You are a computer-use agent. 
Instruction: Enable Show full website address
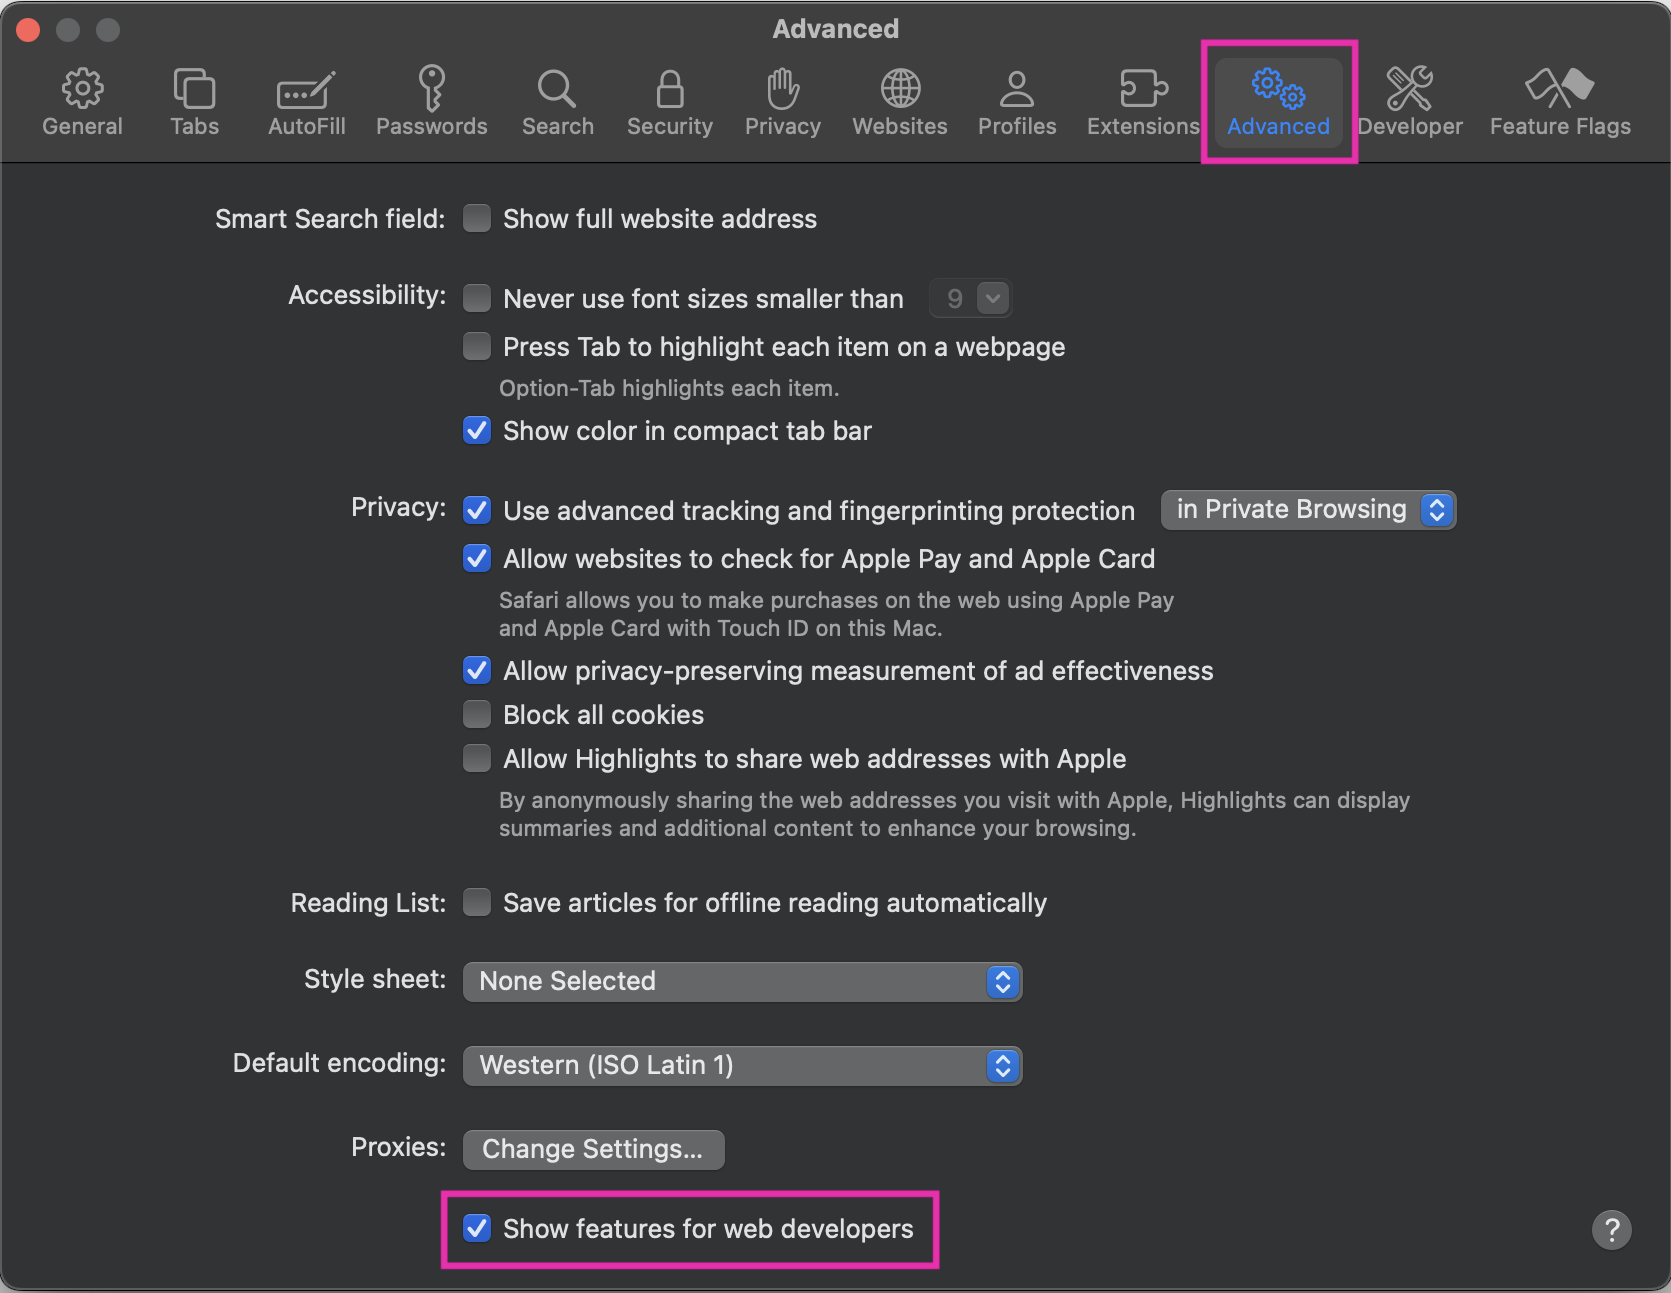[477, 218]
